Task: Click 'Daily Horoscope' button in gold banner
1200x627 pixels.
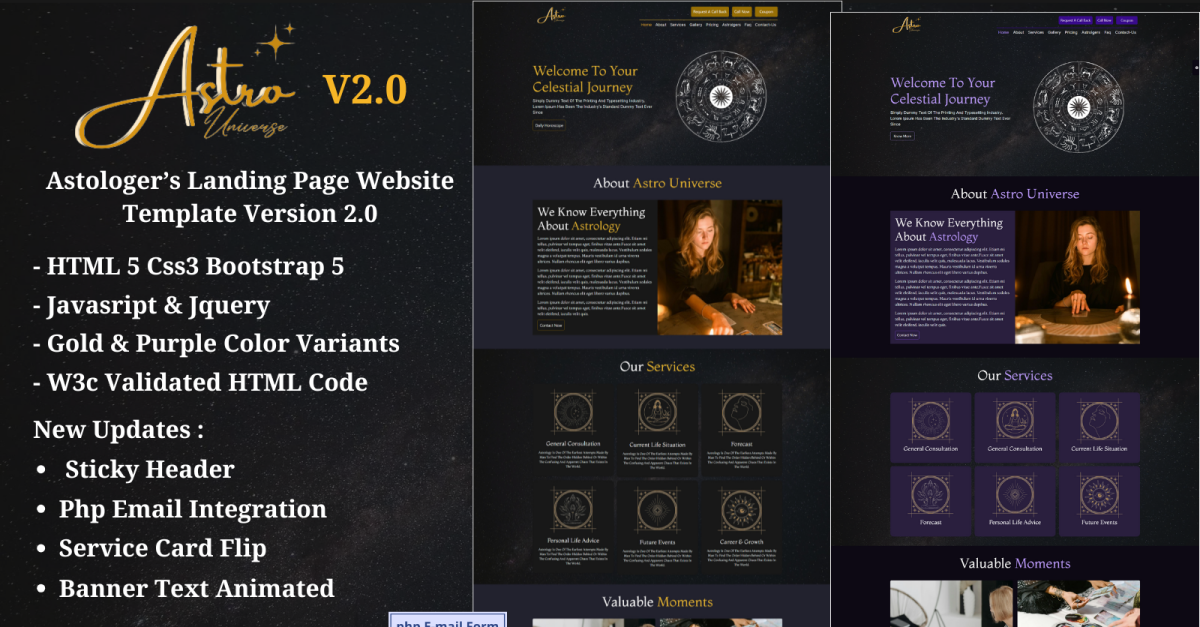Action: pyautogui.click(x=549, y=126)
